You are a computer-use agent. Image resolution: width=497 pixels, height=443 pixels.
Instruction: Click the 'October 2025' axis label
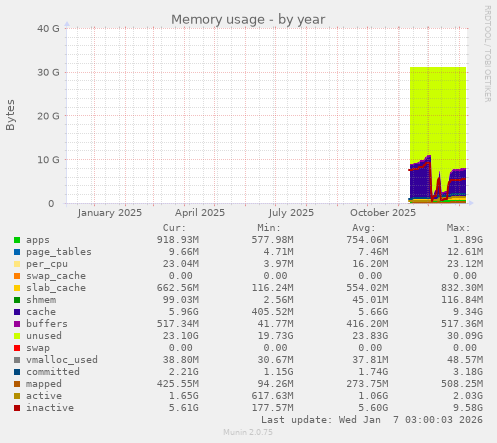point(383,213)
